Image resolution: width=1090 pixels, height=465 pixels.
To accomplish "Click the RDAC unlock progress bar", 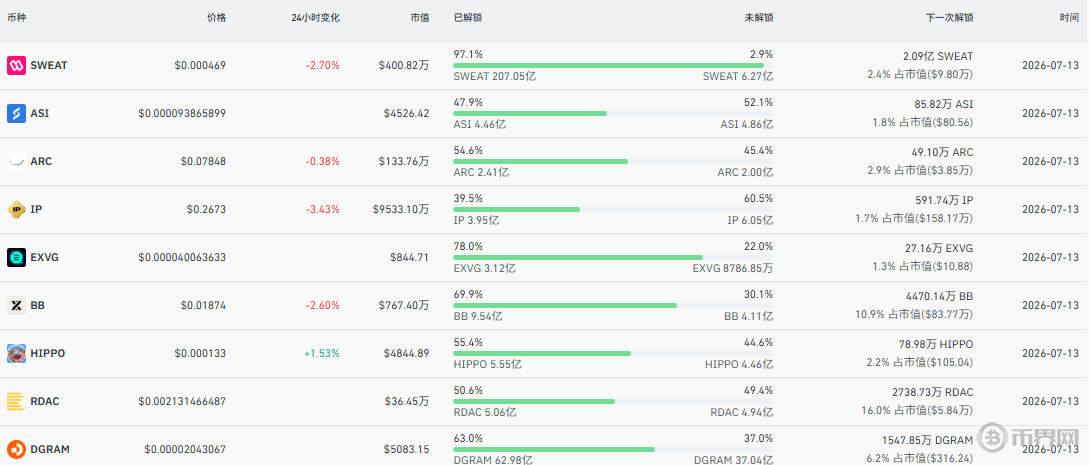I will click(613, 401).
